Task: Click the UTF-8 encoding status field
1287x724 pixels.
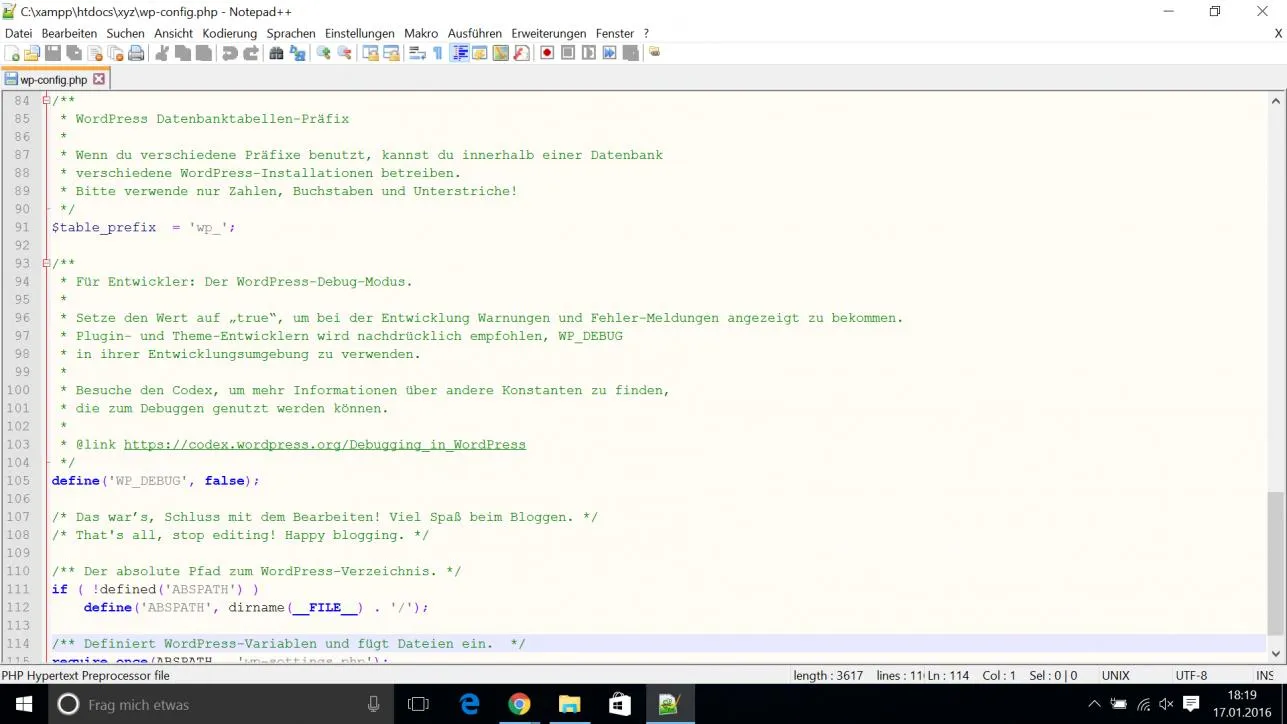Action: coord(1191,676)
